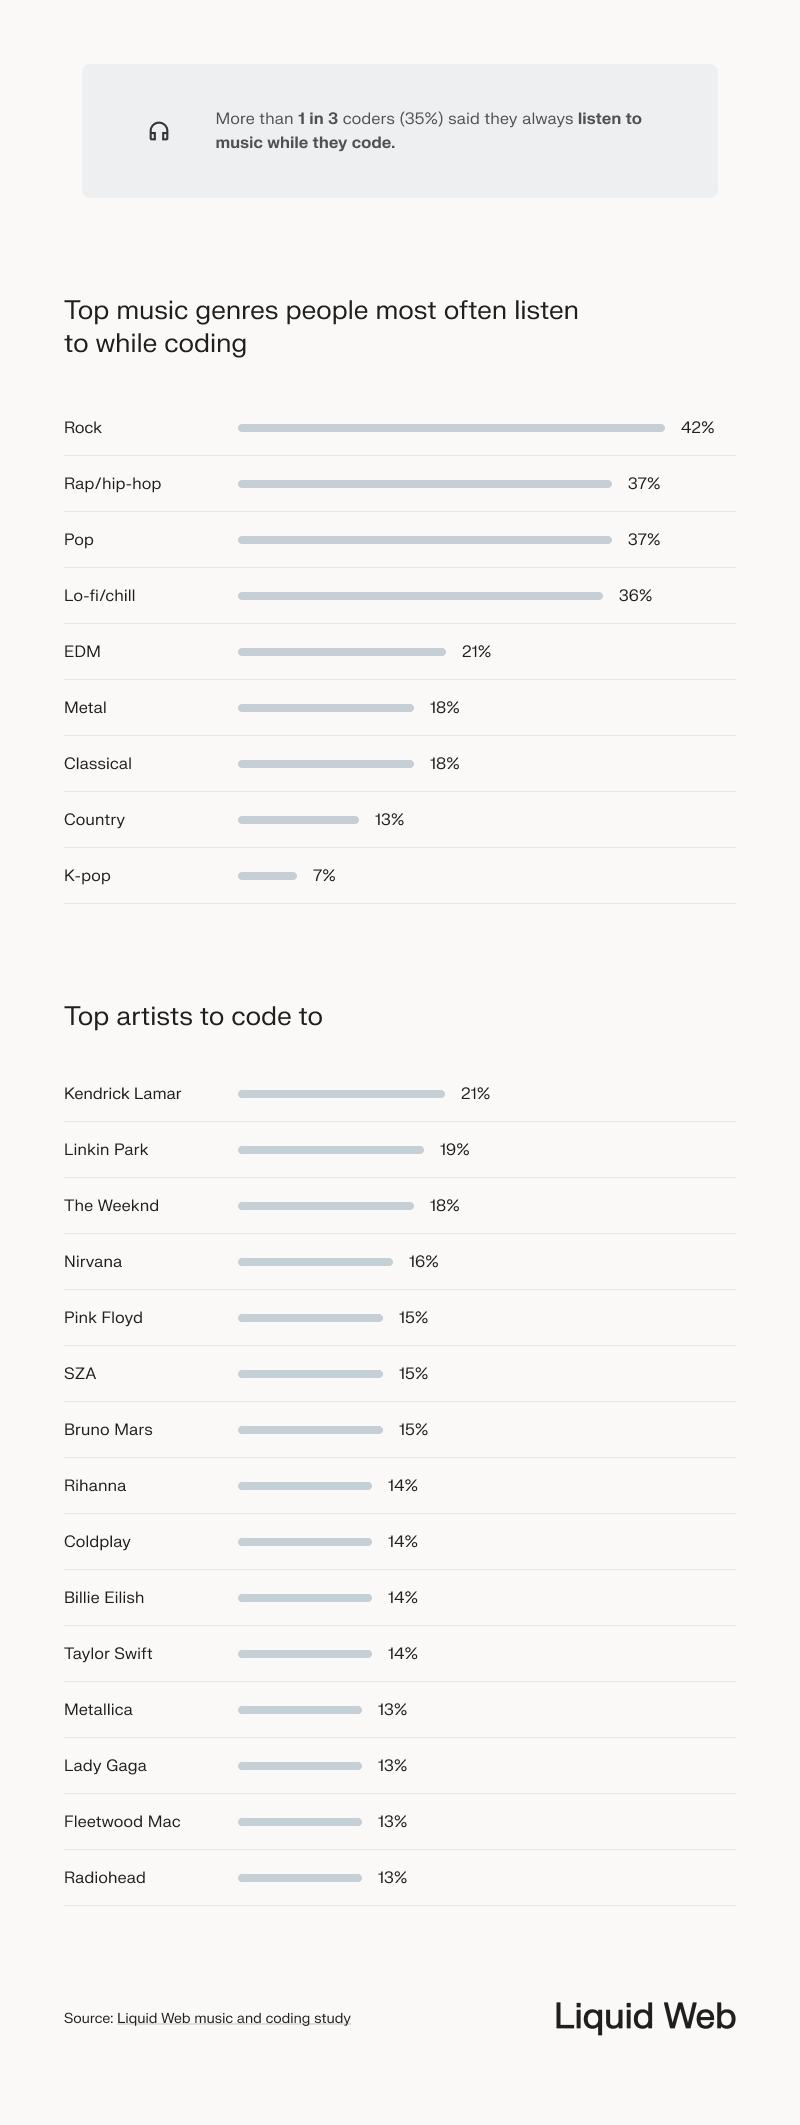The image size is (800, 2125).
Task: Click the Pink Floyd artist label
Action: point(103,1318)
